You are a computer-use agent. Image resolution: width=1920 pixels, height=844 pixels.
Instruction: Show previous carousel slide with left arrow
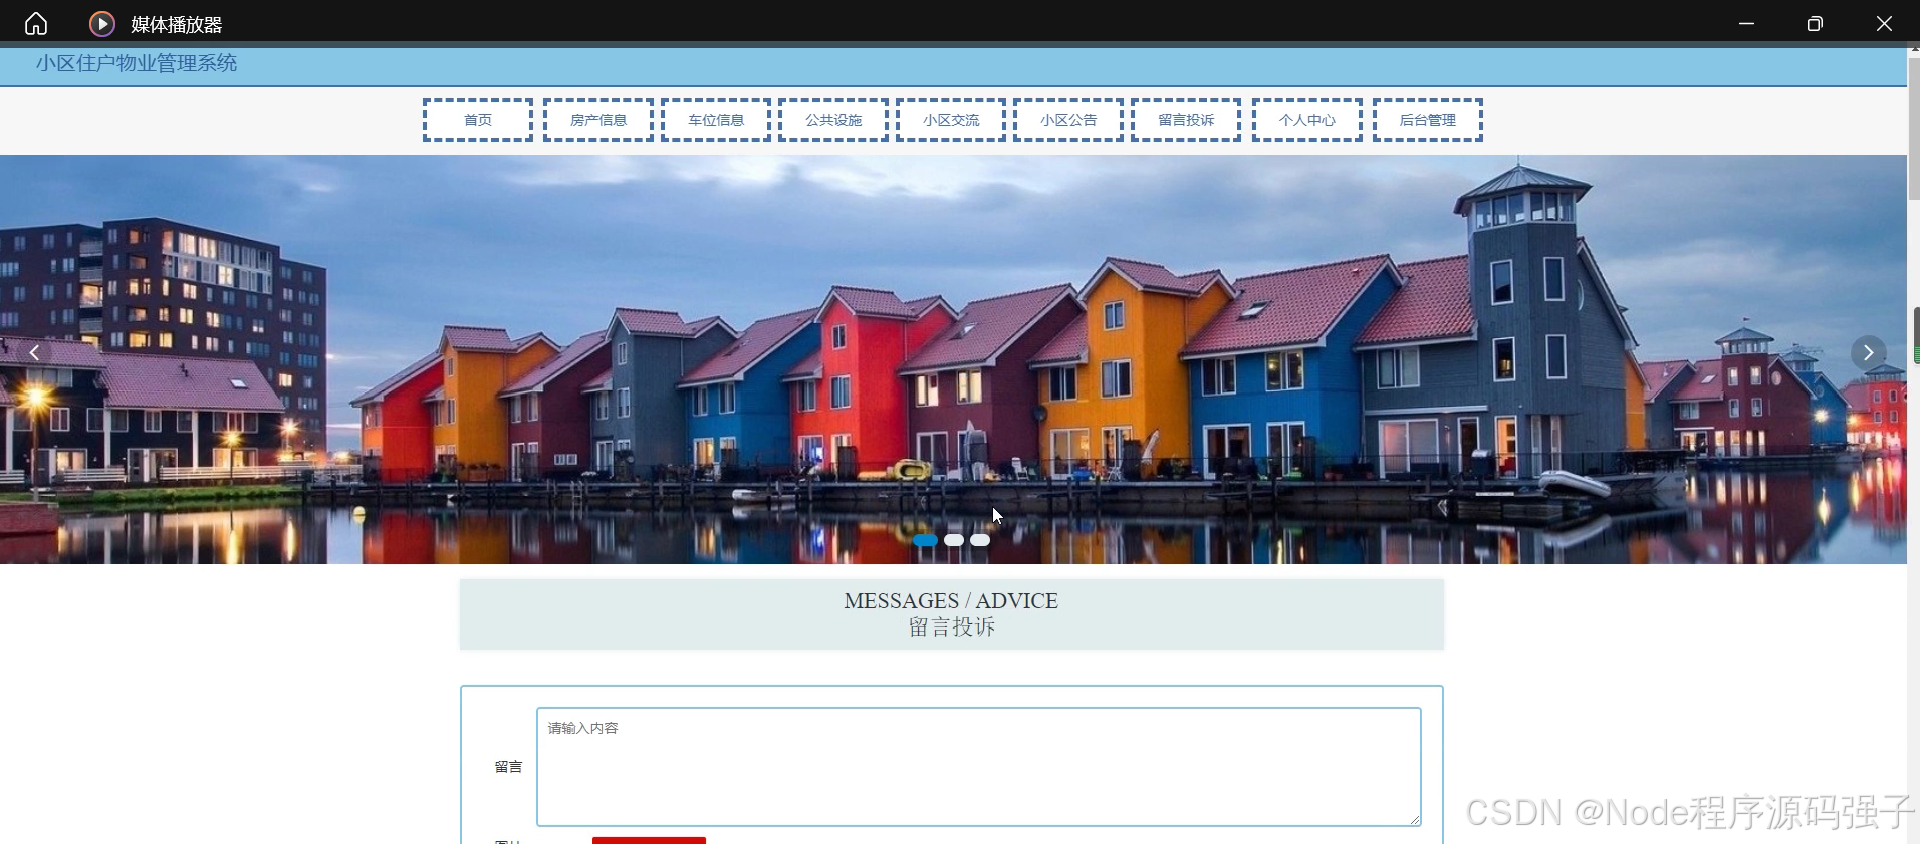(x=34, y=352)
